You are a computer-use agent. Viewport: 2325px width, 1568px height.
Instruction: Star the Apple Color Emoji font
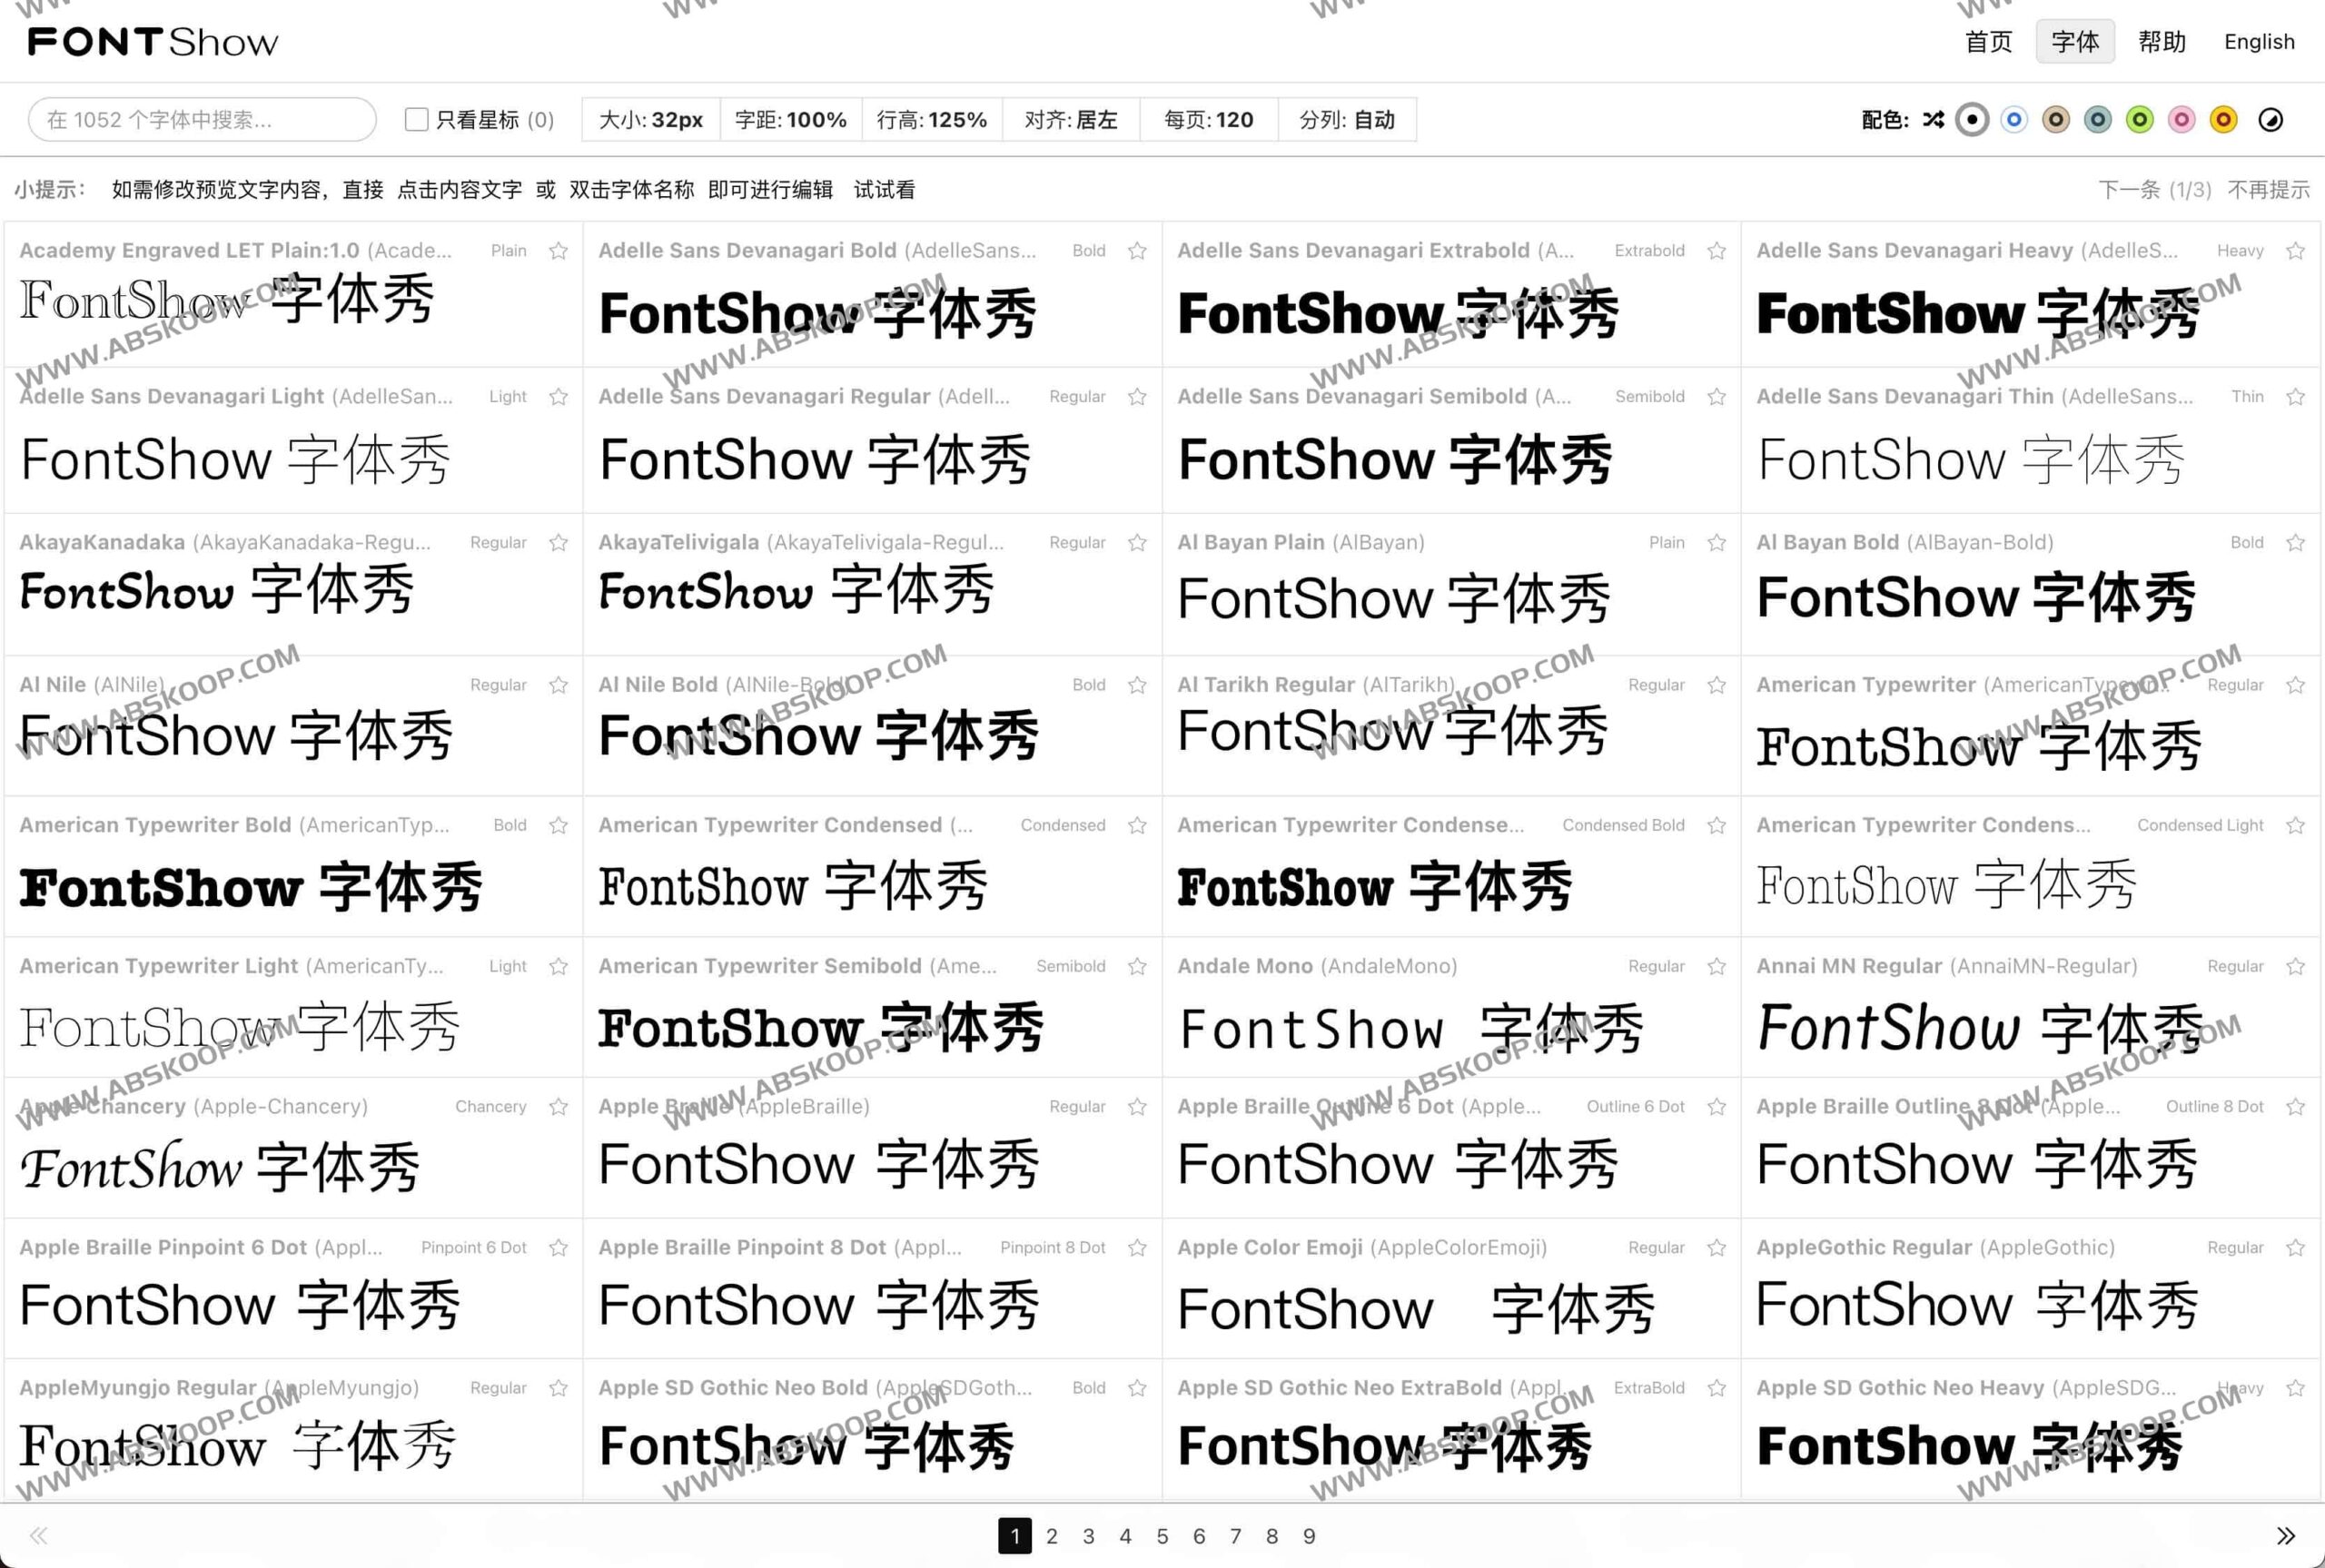point(1717,1248)
